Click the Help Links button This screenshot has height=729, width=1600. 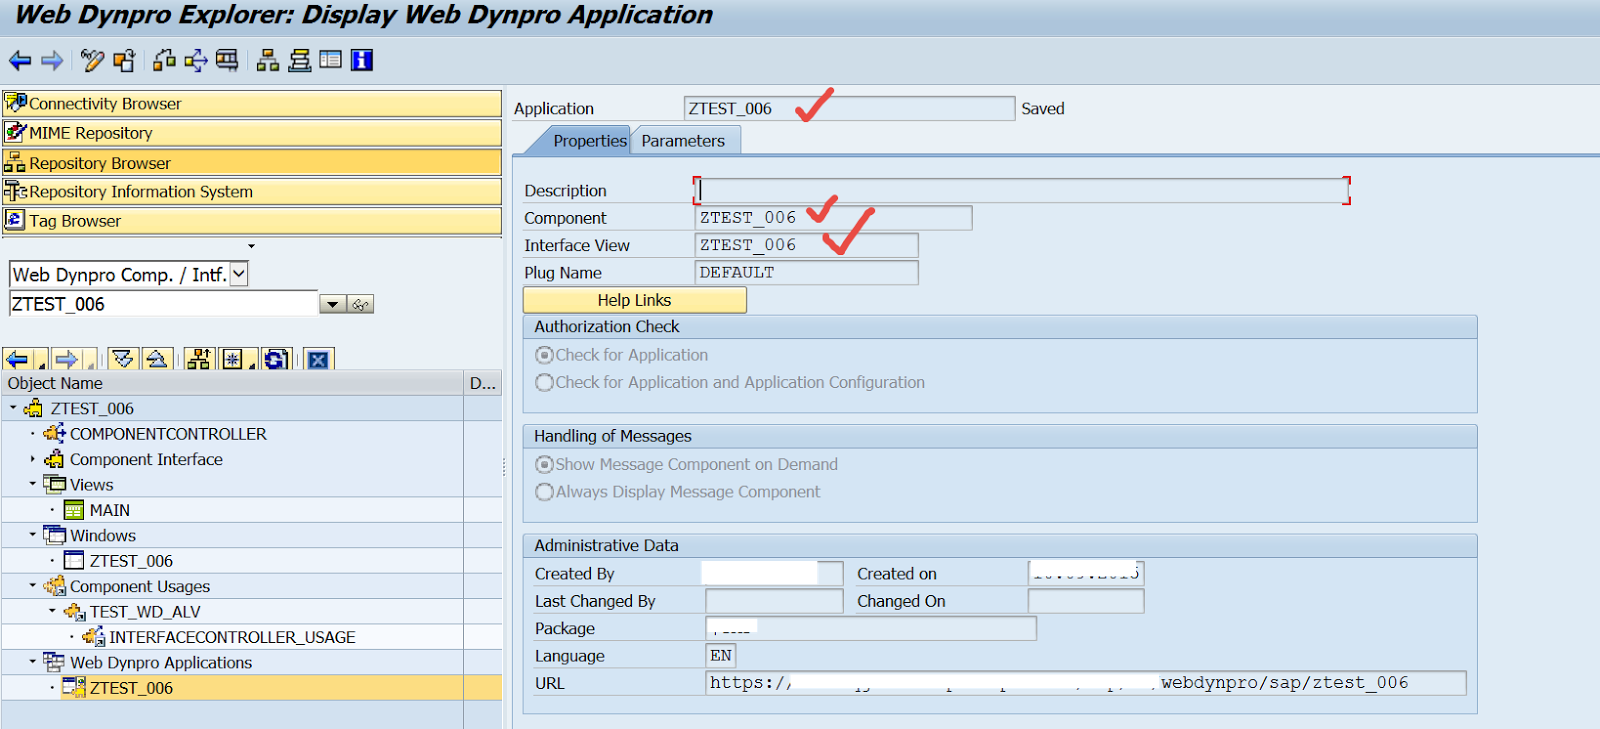(634, 300)
